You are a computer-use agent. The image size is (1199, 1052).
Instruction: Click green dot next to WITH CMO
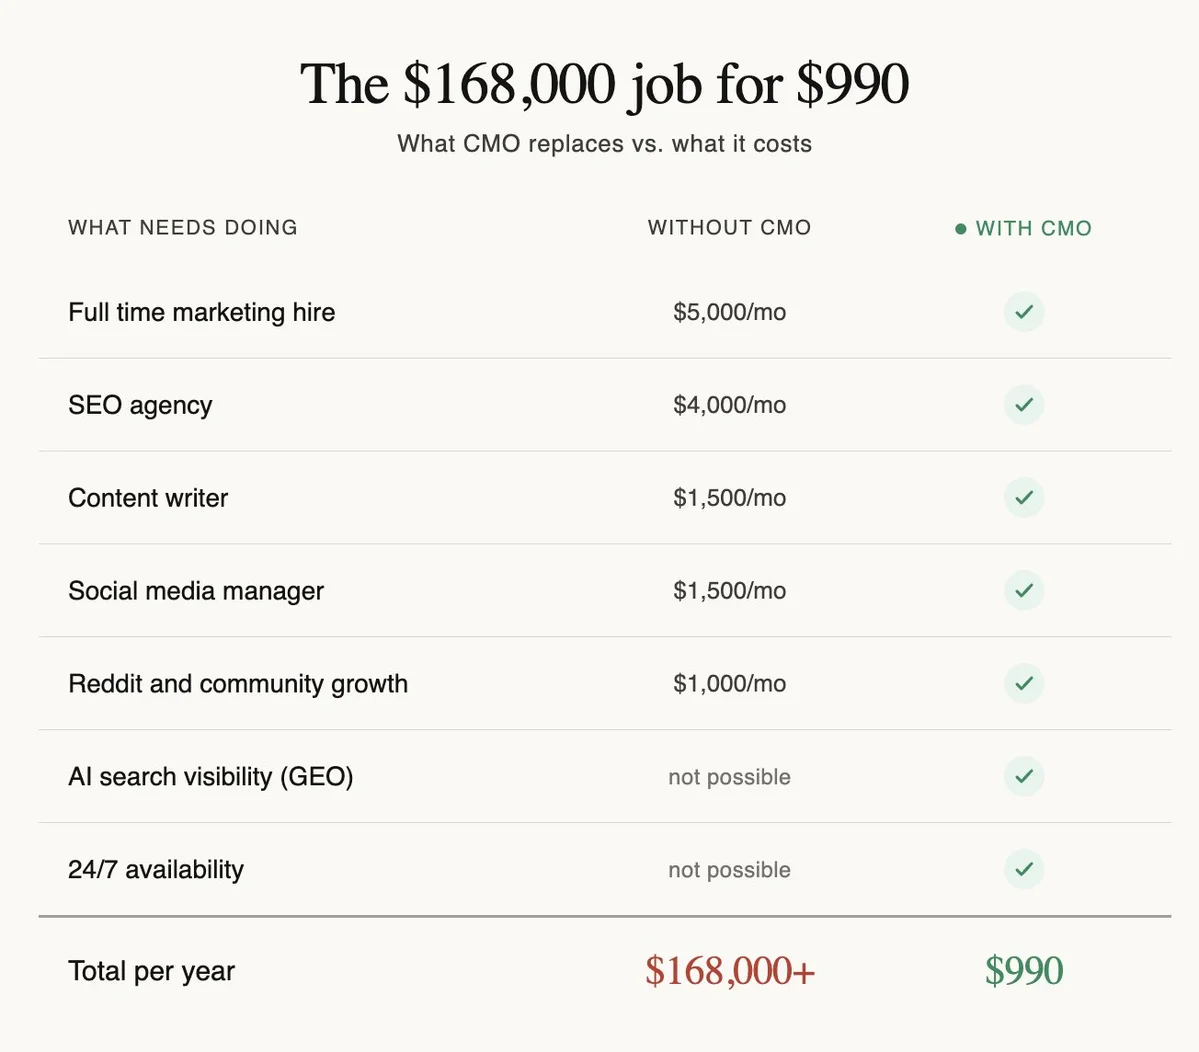pos(961,229)
